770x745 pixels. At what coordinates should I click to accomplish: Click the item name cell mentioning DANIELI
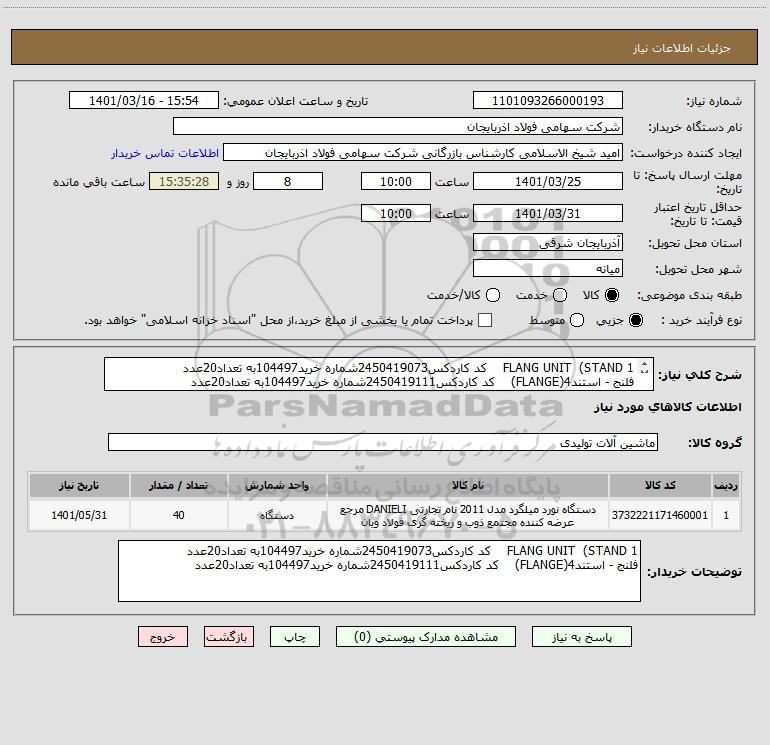click(468, 515)
